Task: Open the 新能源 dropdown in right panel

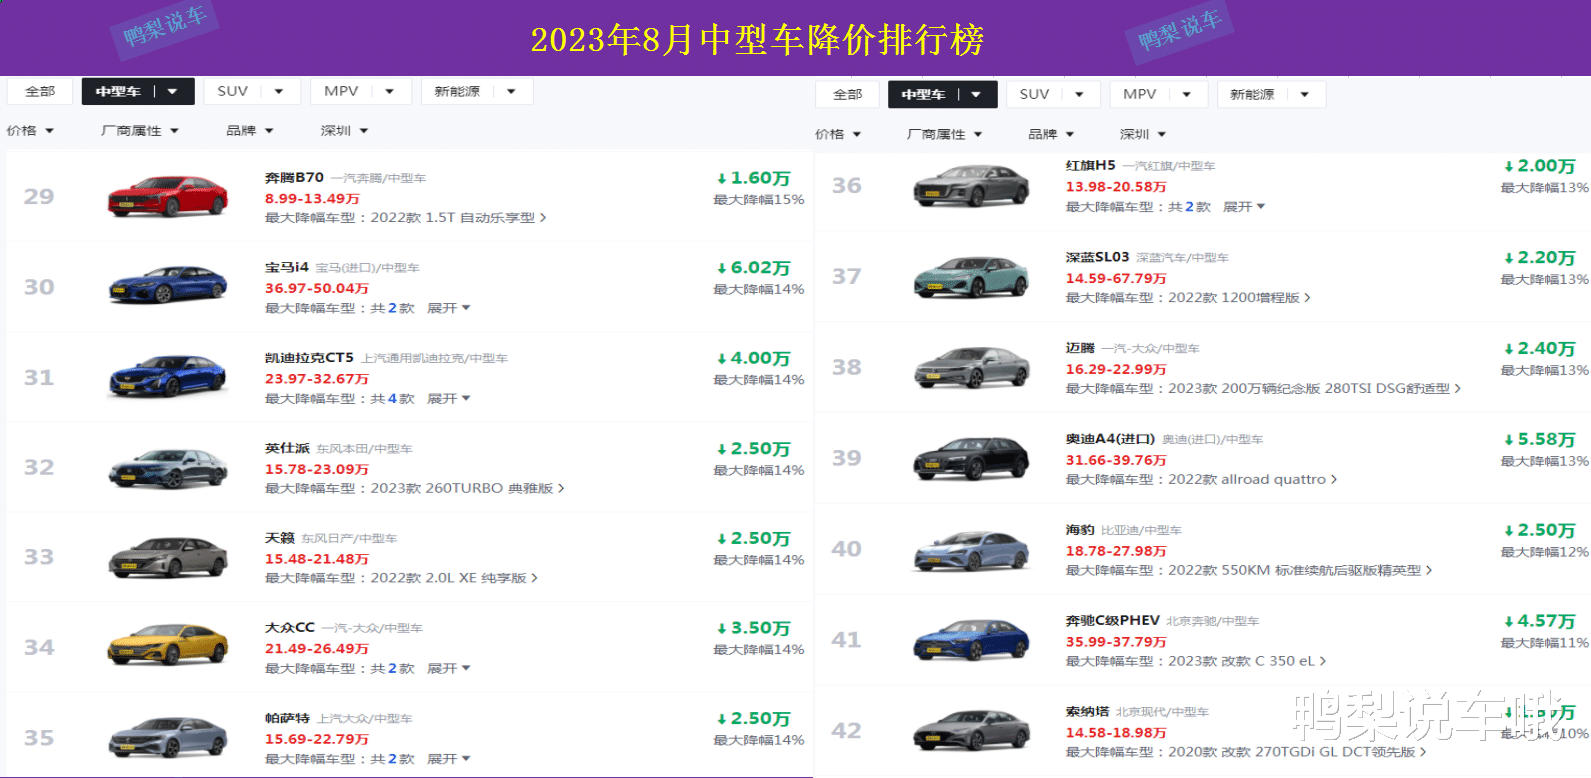Action: pos(1271,95)
